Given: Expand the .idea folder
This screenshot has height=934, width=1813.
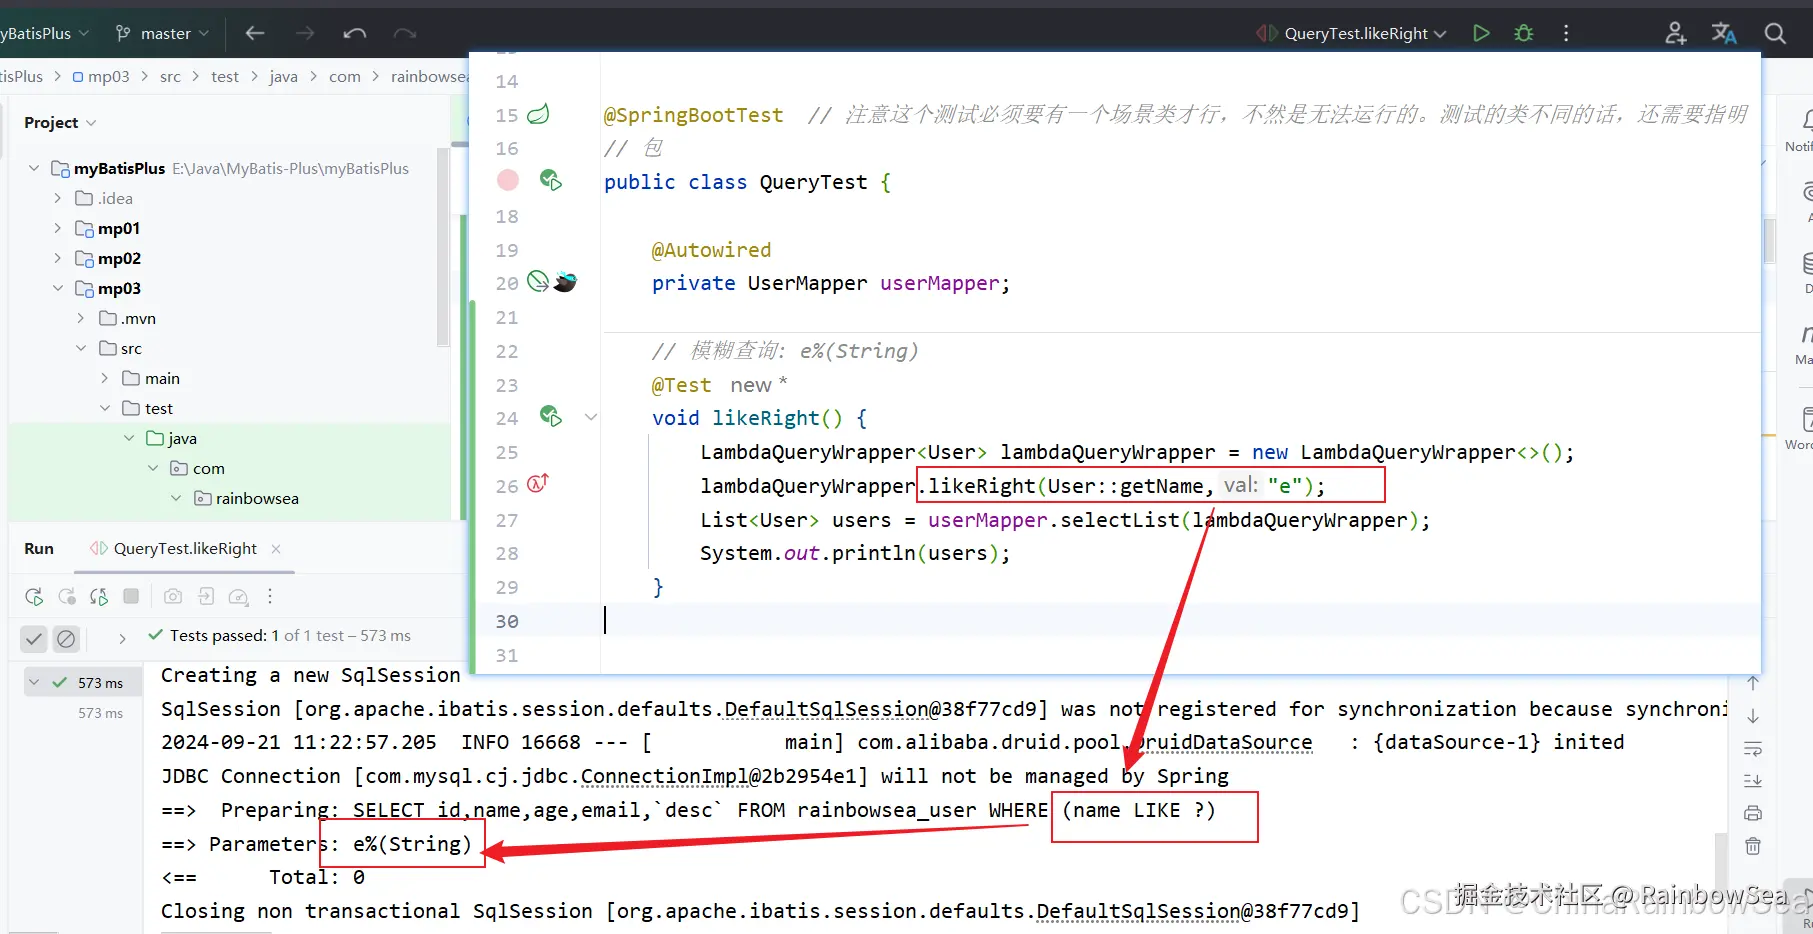Looking at the screenshot, I should tap(57, 198).
